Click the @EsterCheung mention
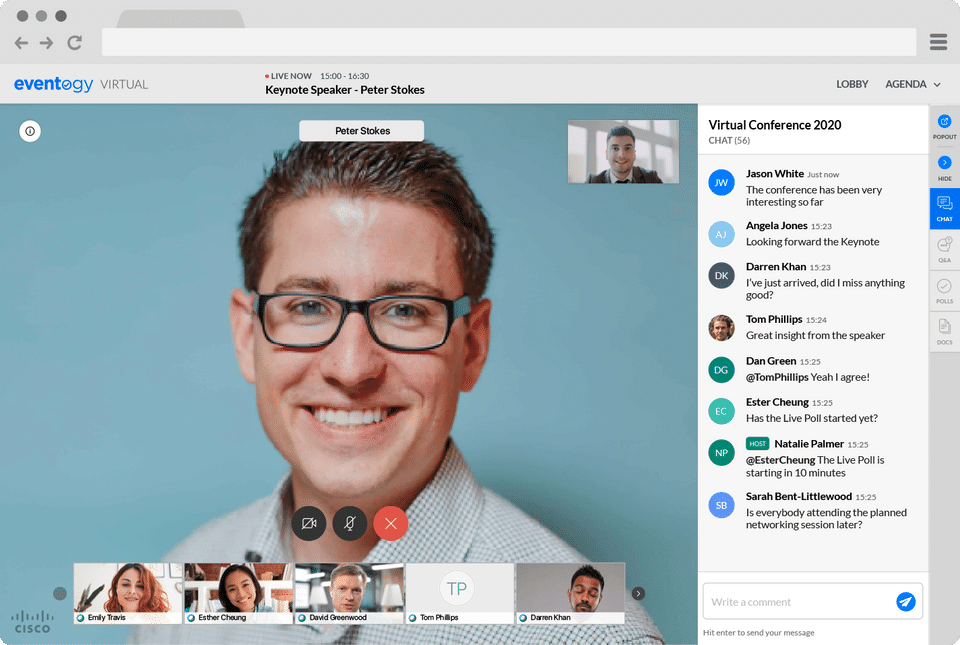Image resolution: width=960 pixels, height=645 pixels. pos(779,460)
